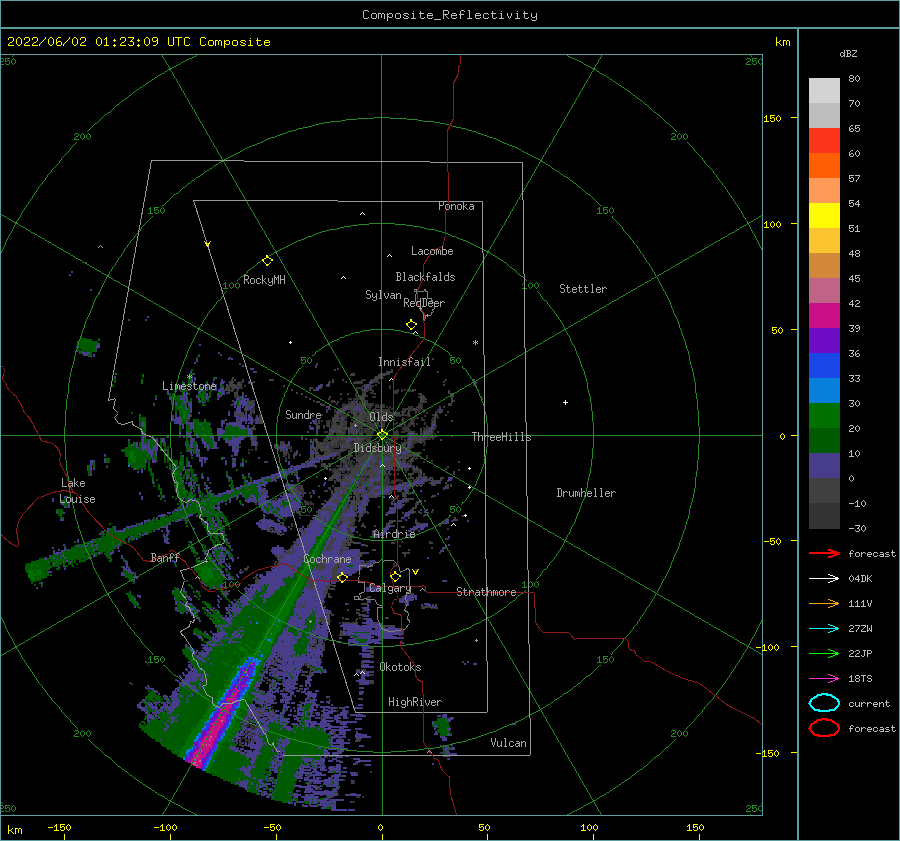
Task: Click the Didsbury town label
Action: click(377, 448)
